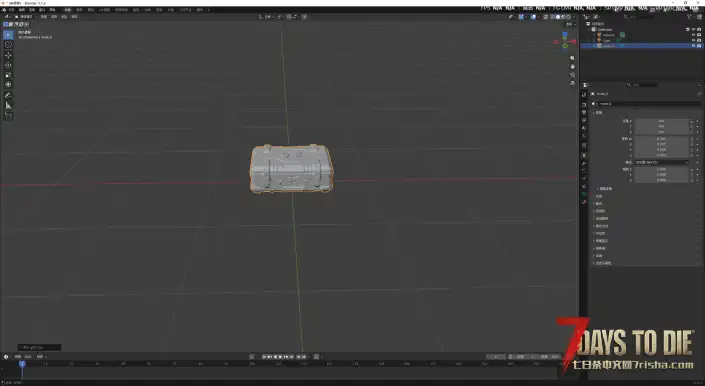
Task: Click the outliner filter funnel button
Action: [x=689, y=17]
